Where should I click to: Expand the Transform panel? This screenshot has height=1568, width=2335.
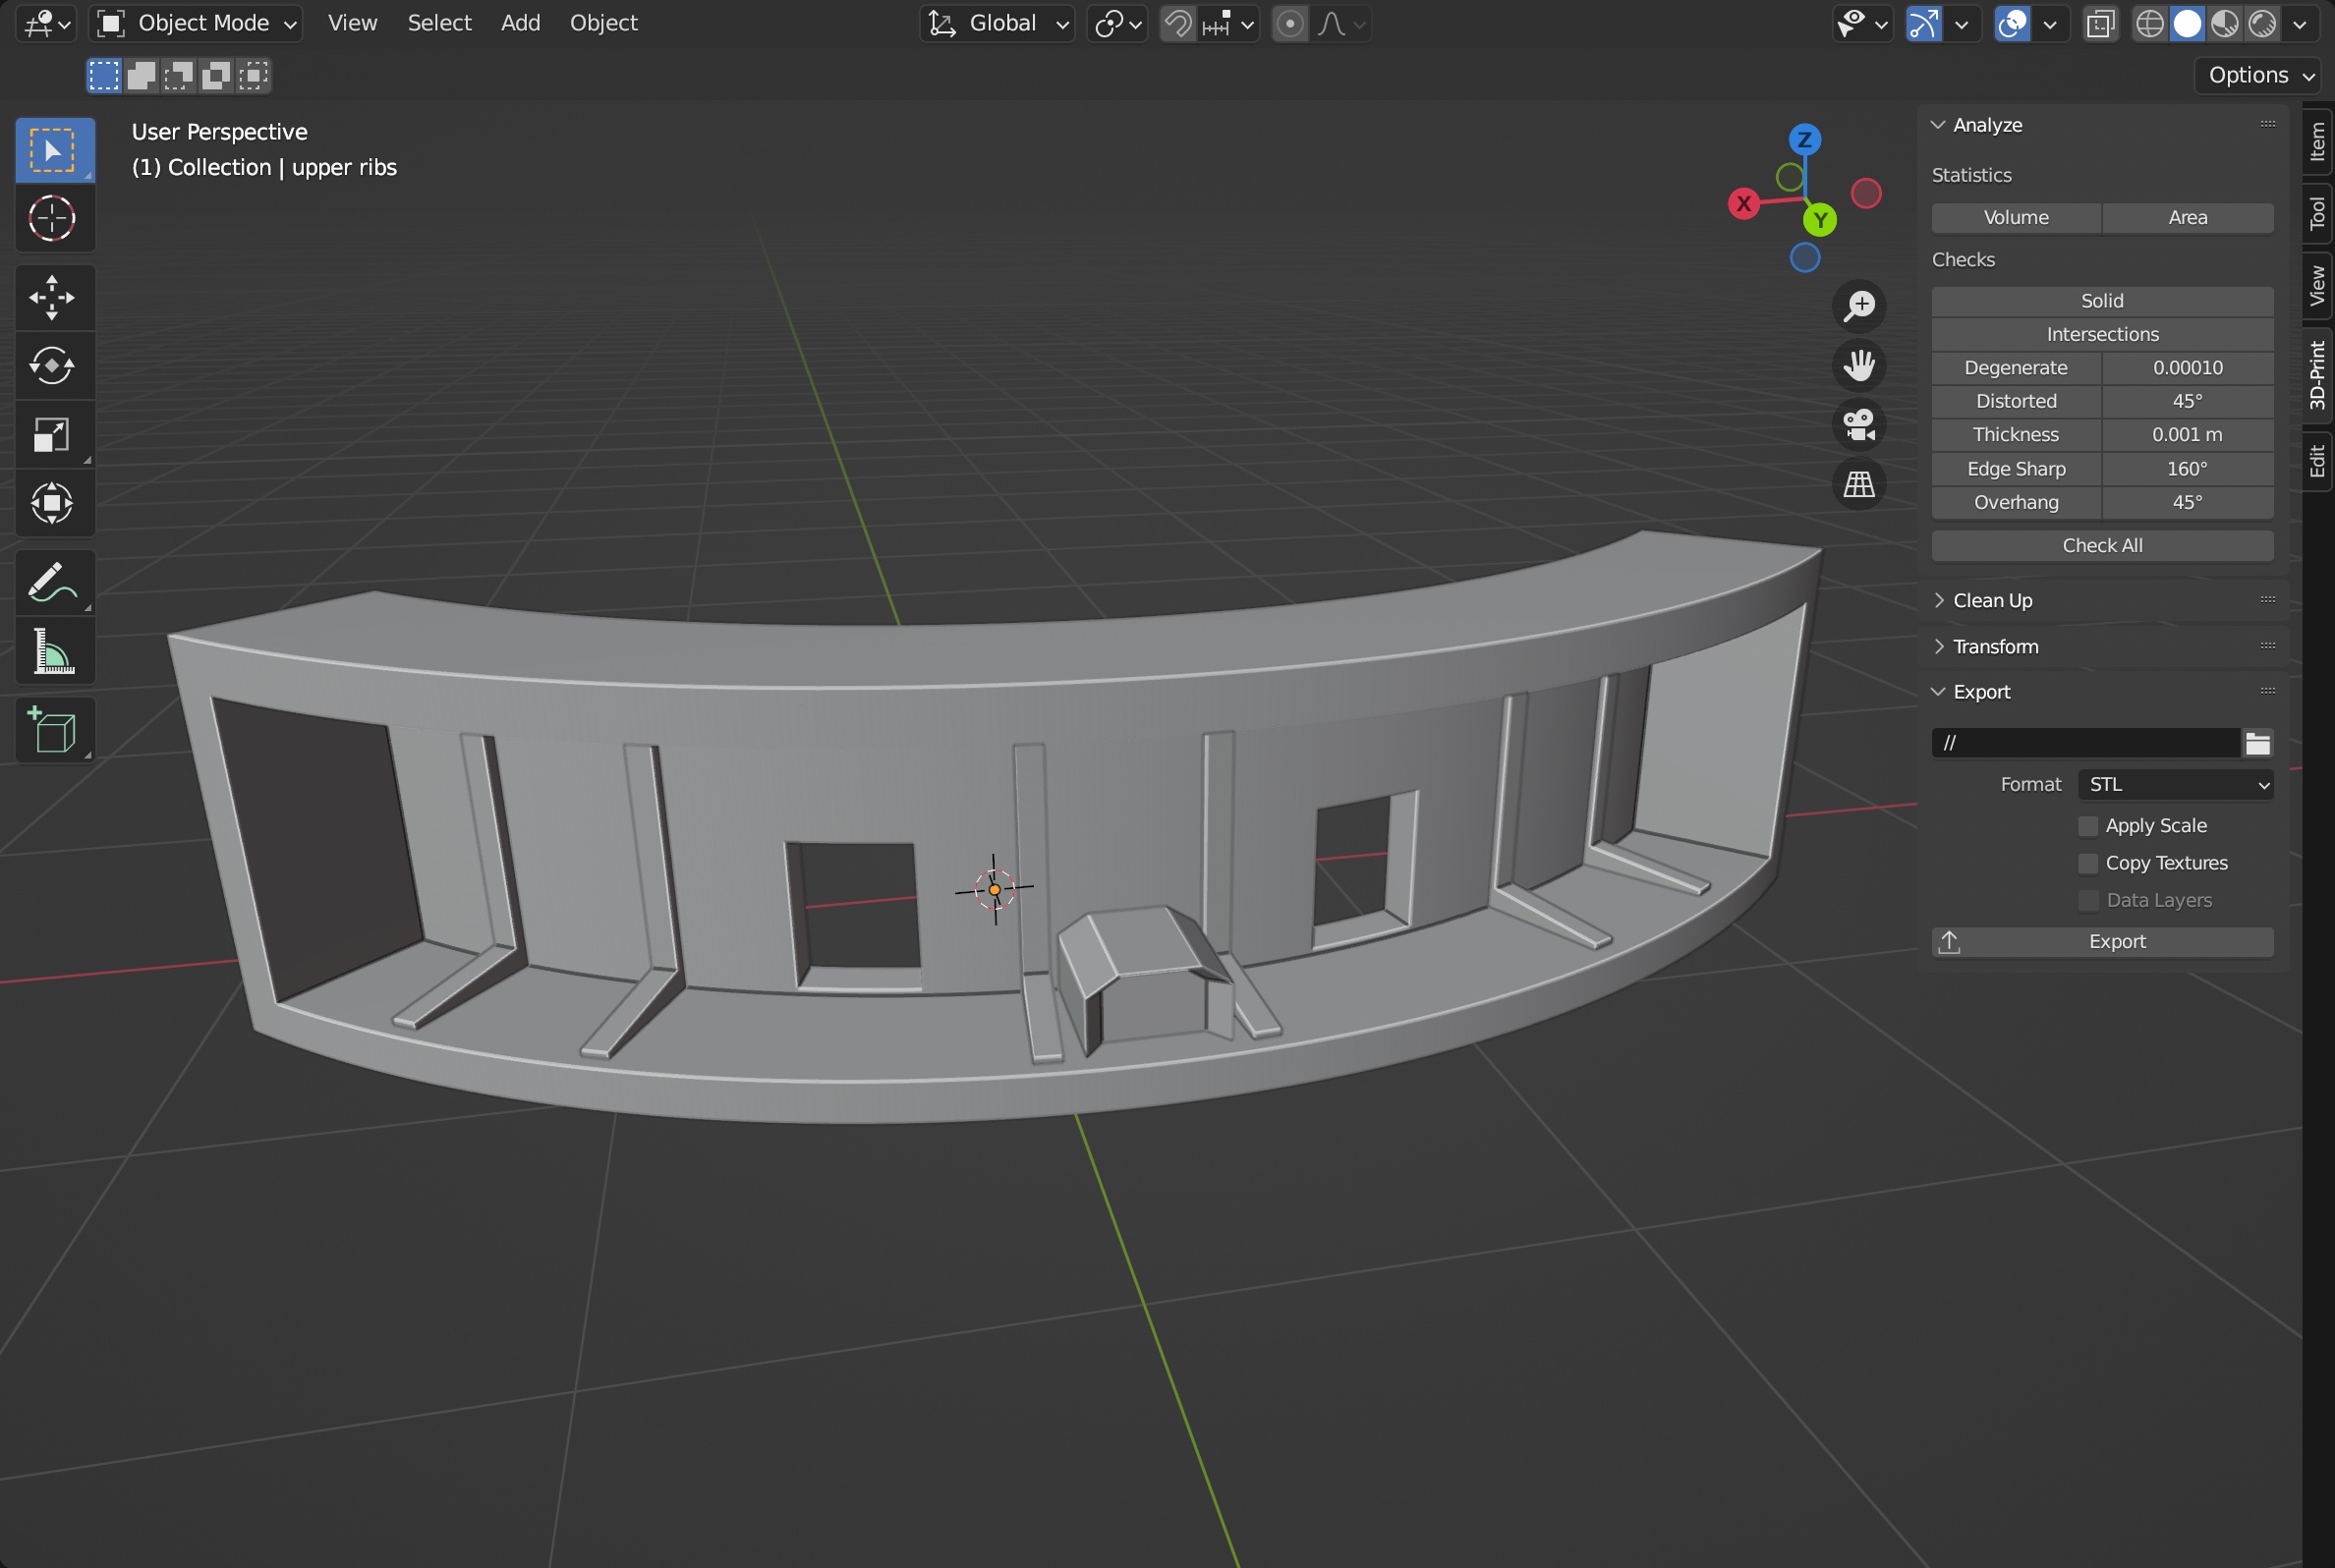tap(1938, 646)
